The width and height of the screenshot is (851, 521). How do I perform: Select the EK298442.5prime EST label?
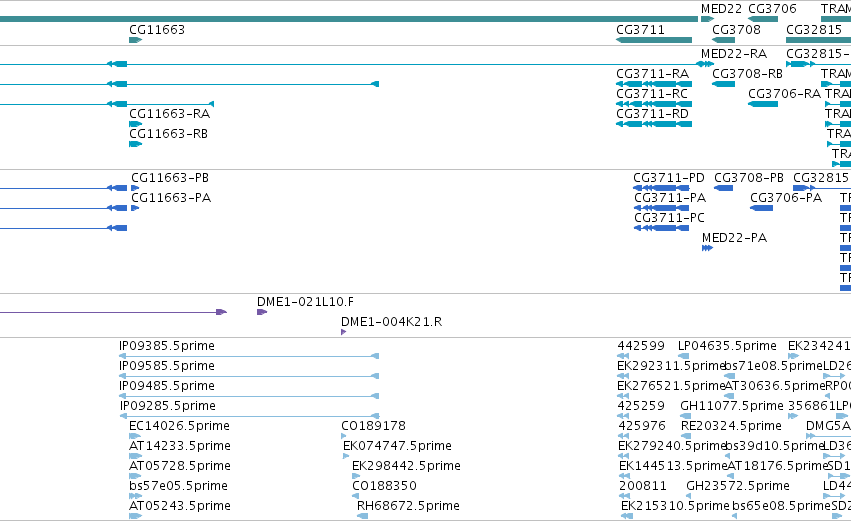pyautogui.click(x=406, y=466)
